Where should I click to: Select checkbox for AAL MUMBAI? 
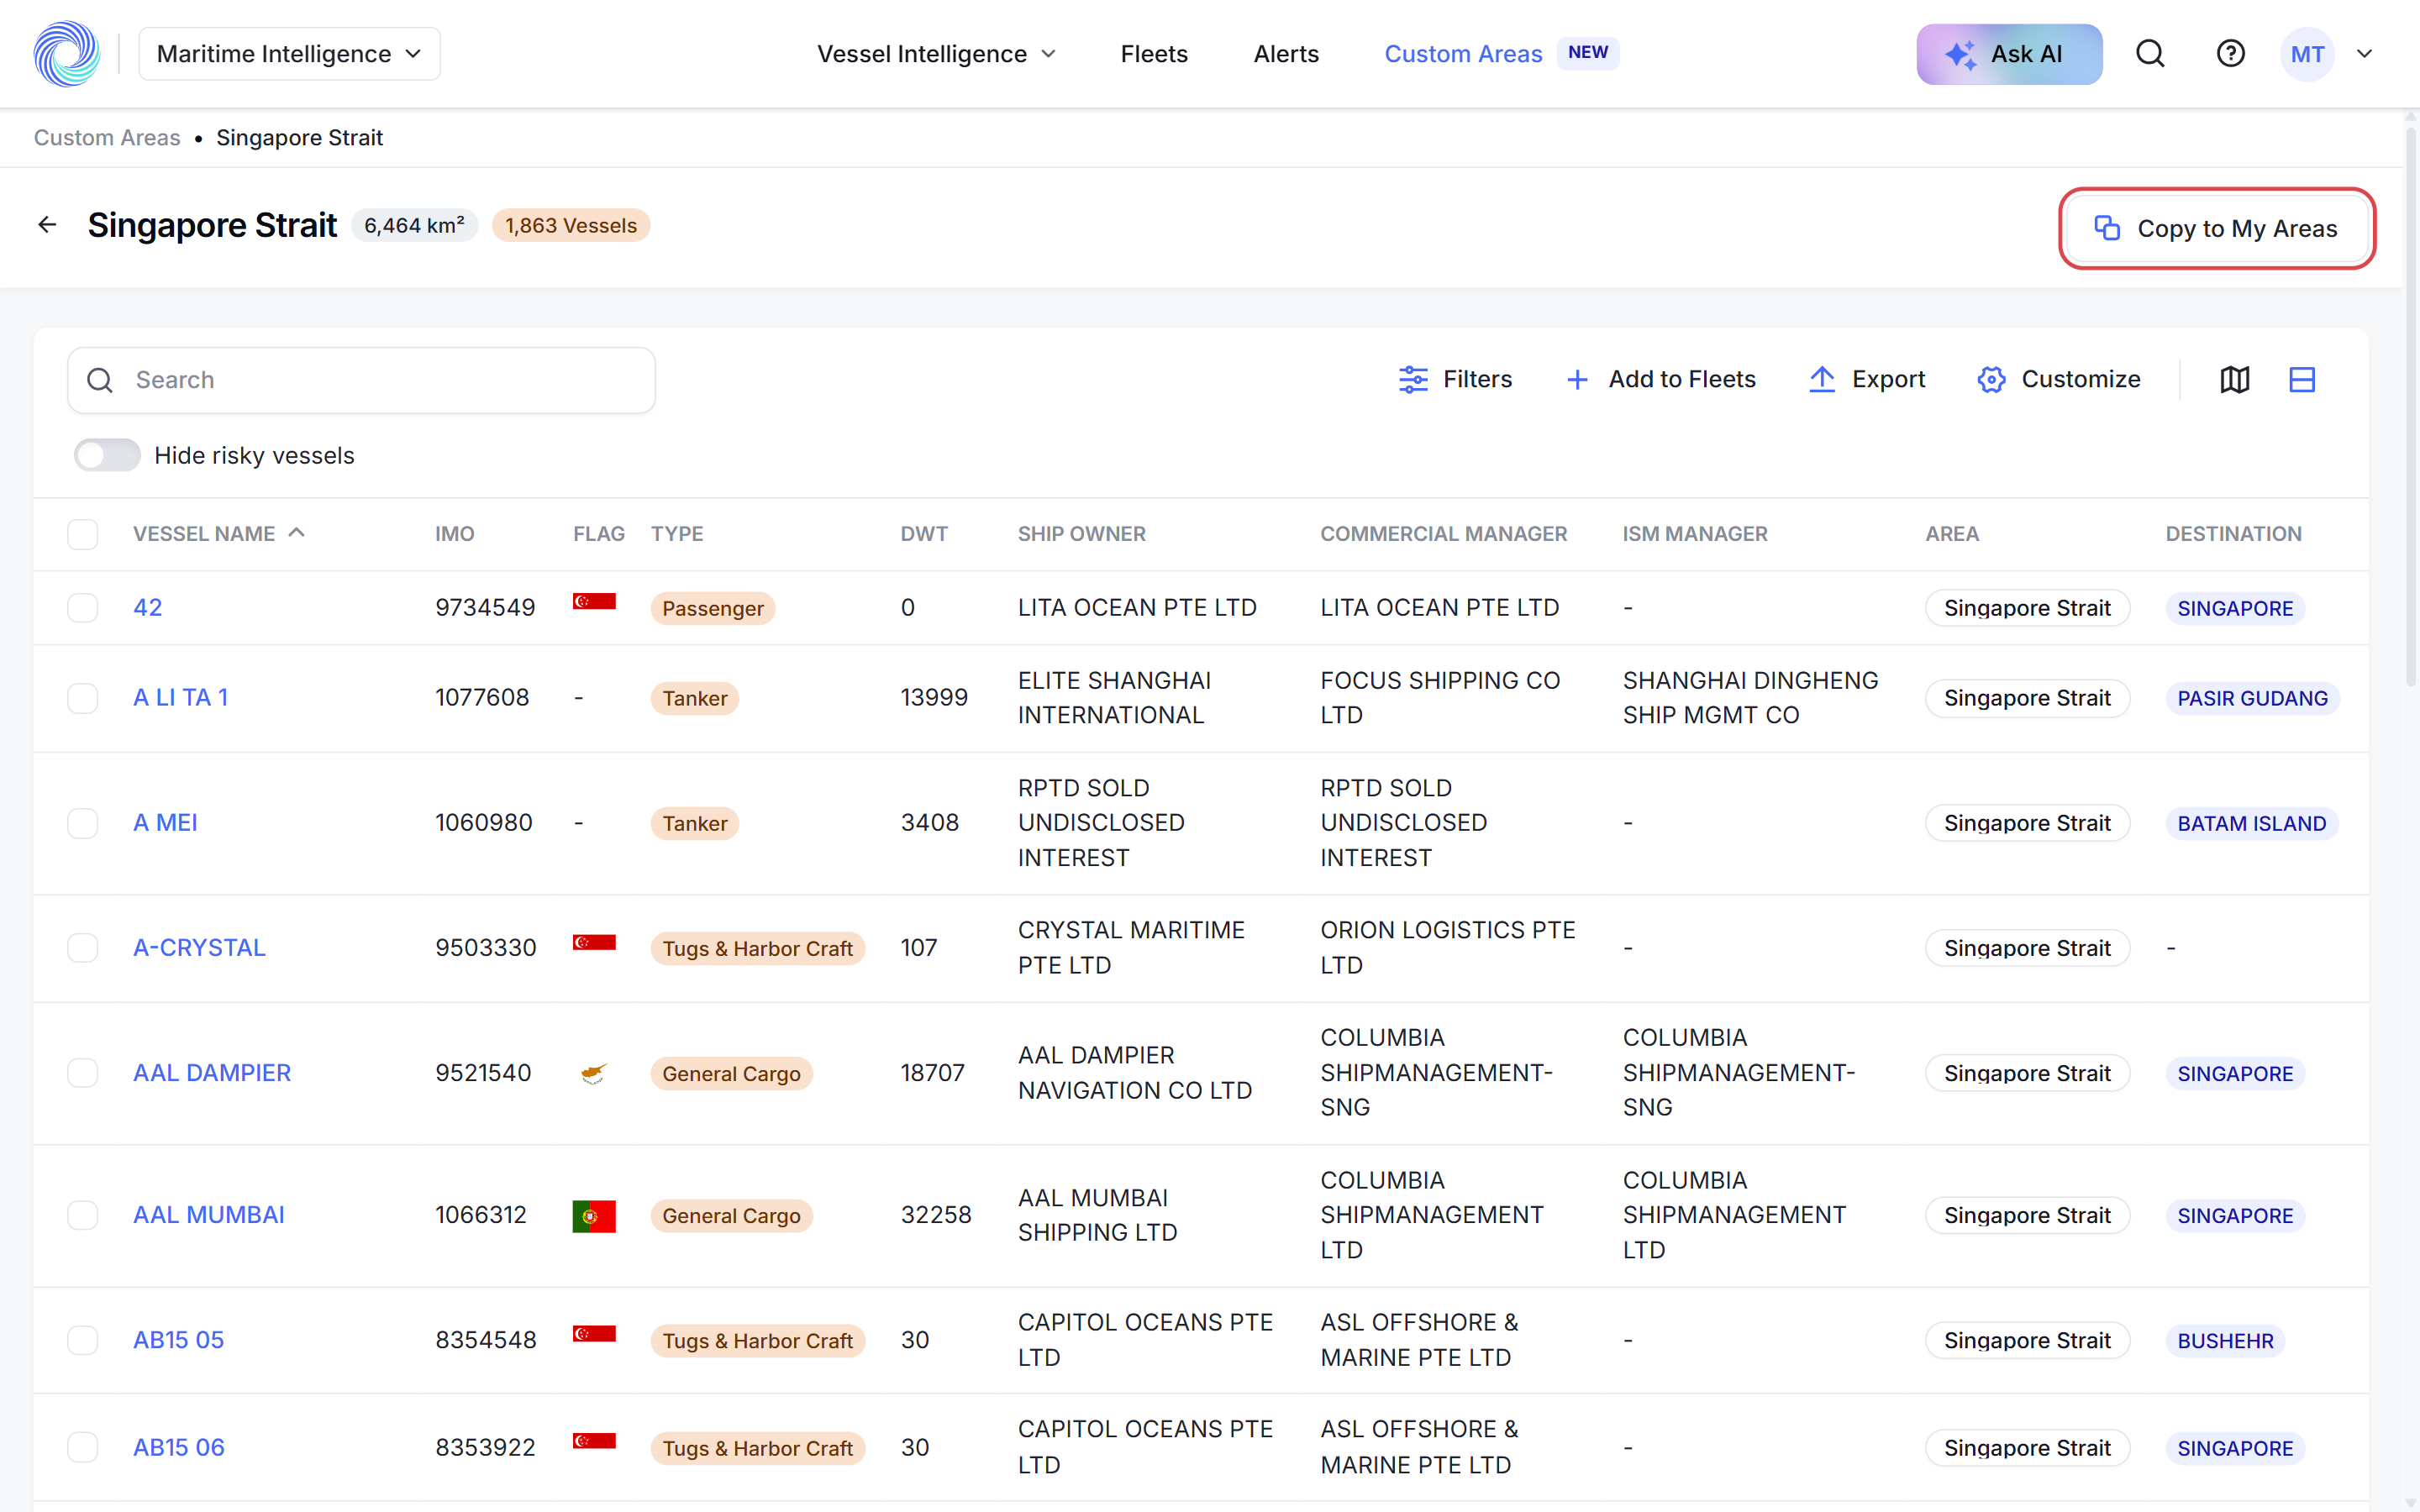pos(83,1215)
